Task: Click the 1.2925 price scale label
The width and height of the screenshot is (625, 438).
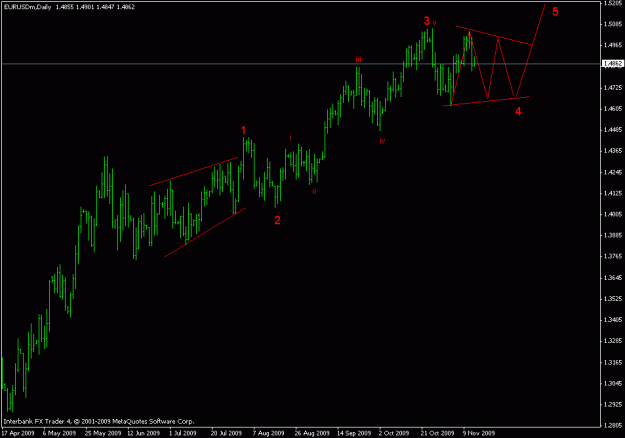Action: click(613, 405)
